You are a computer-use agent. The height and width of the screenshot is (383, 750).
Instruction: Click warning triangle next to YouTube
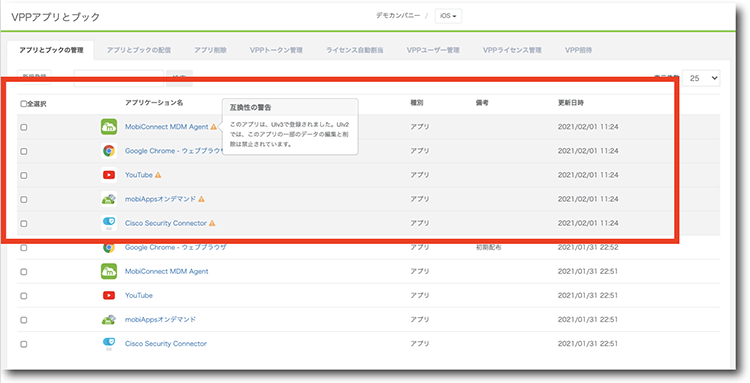[158, 175]
